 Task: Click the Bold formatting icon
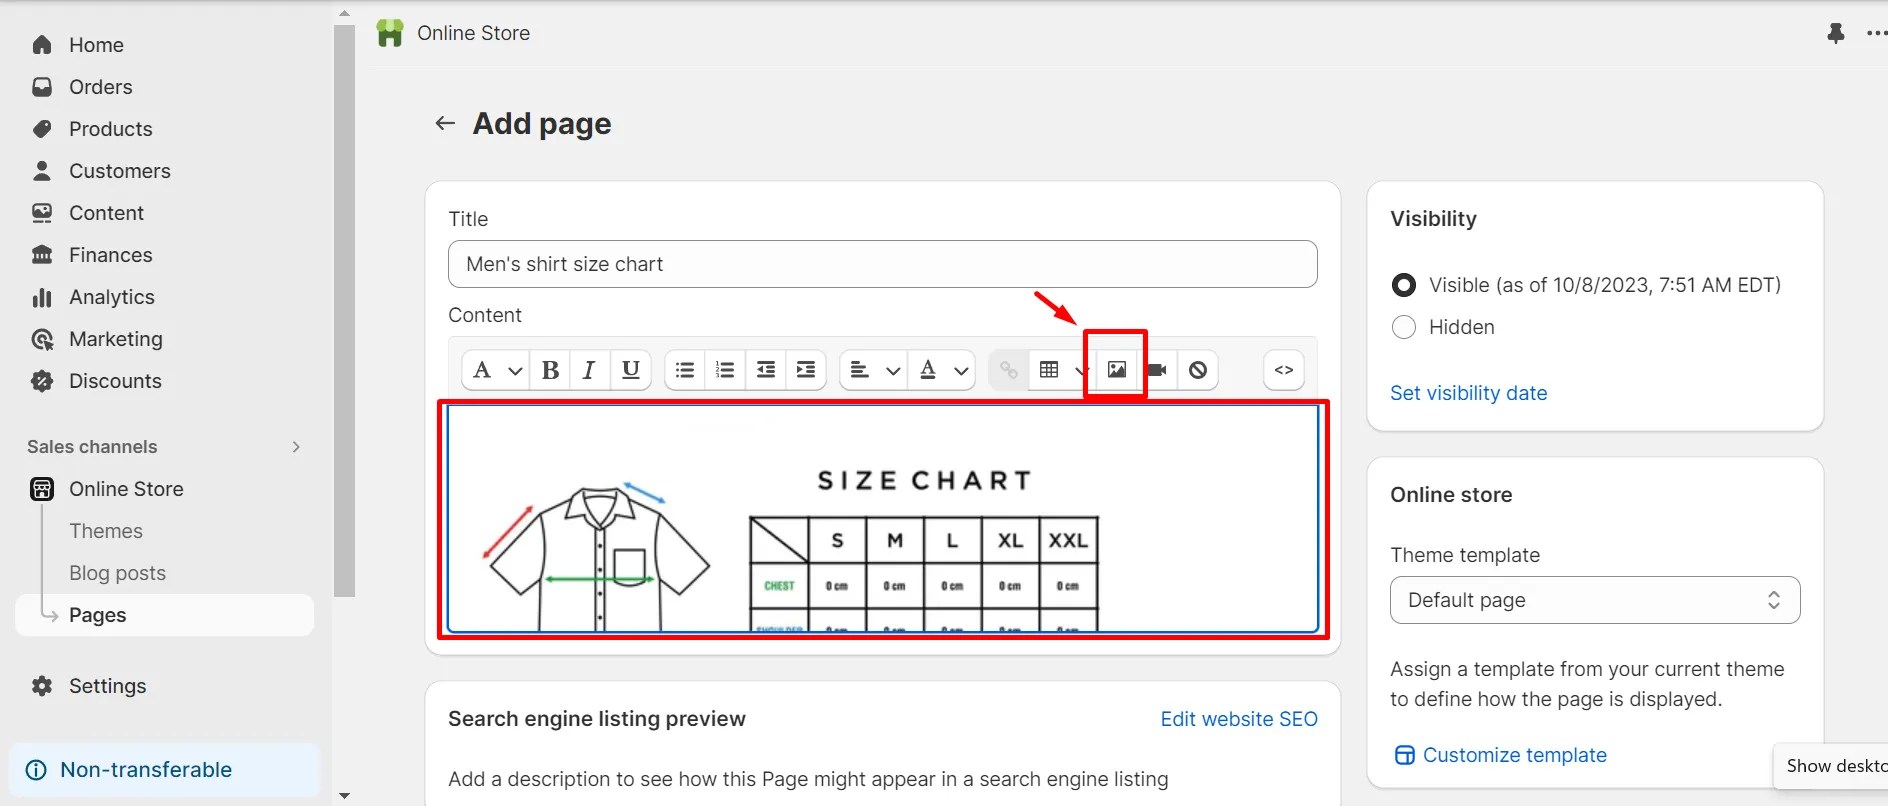550,370
